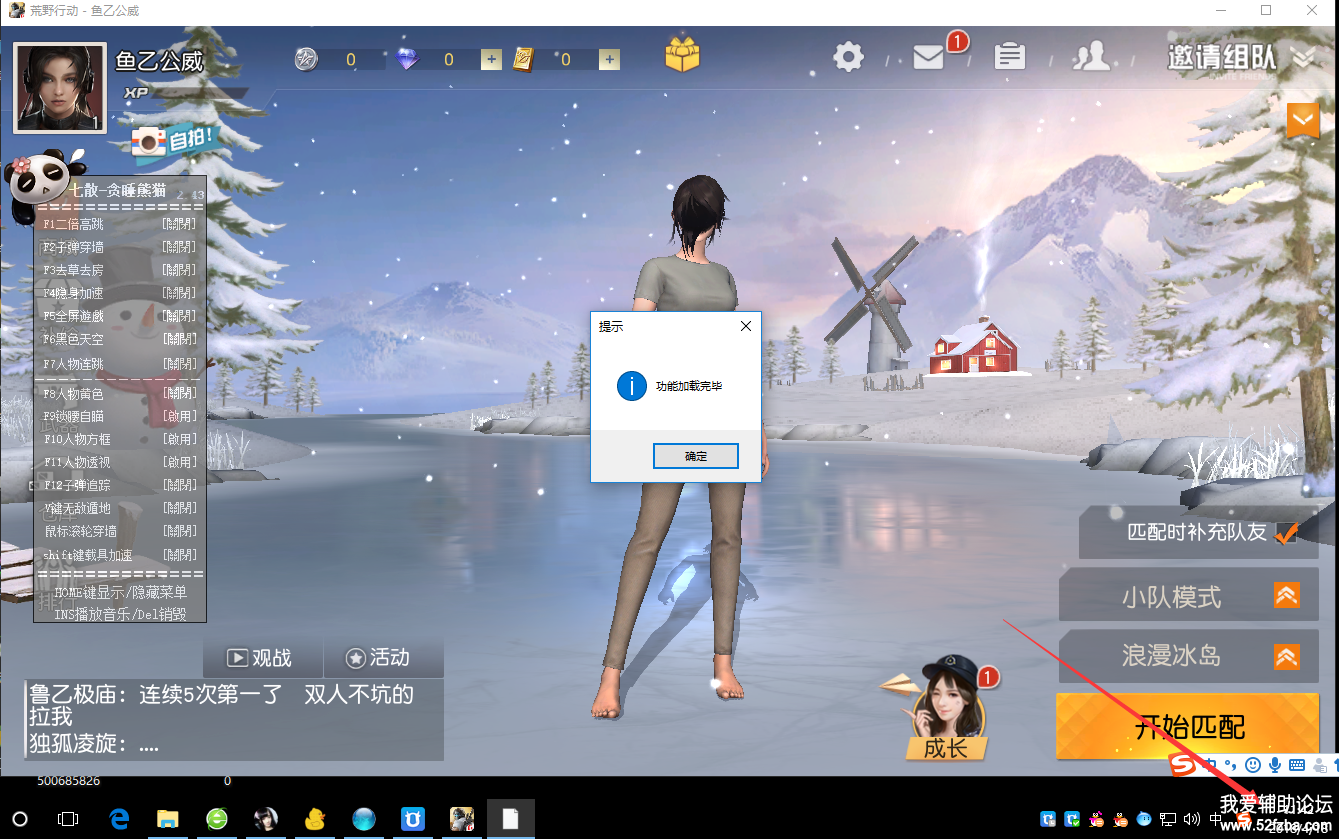
Task: Toggle 匹配时补充队友 checkbox
Action: click(1286, 532)
